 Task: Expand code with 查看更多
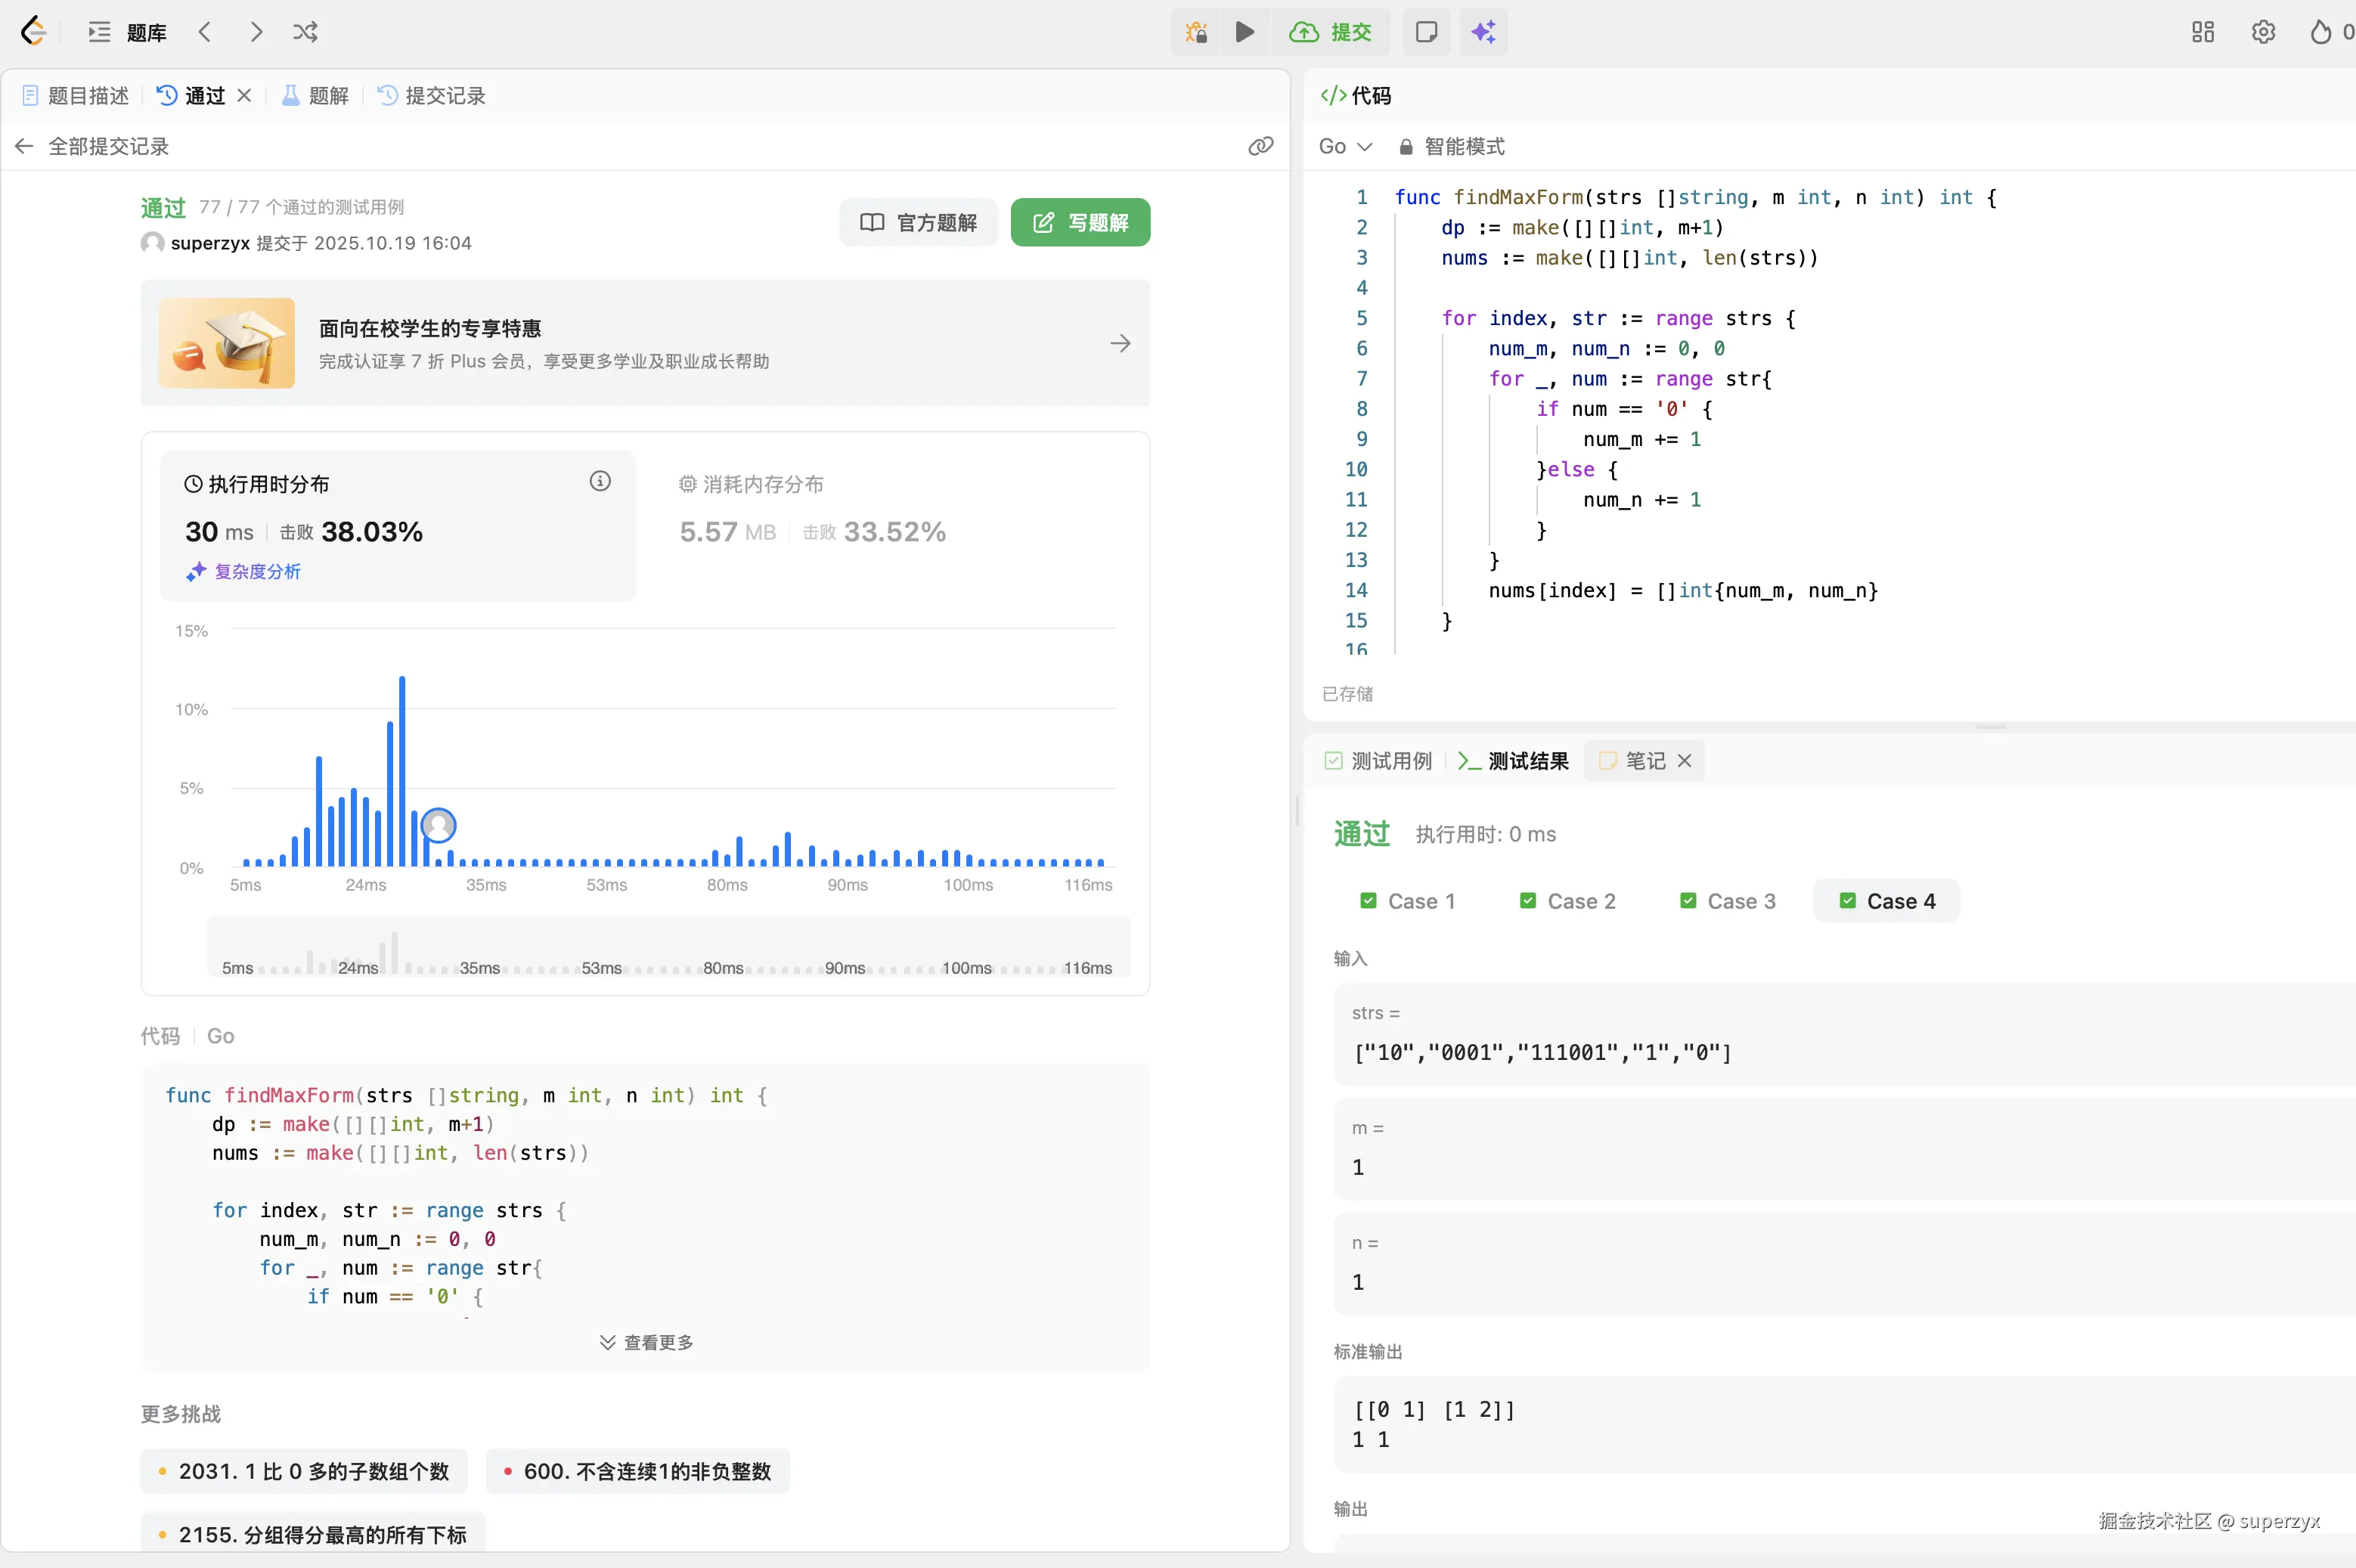point(646,1342)
